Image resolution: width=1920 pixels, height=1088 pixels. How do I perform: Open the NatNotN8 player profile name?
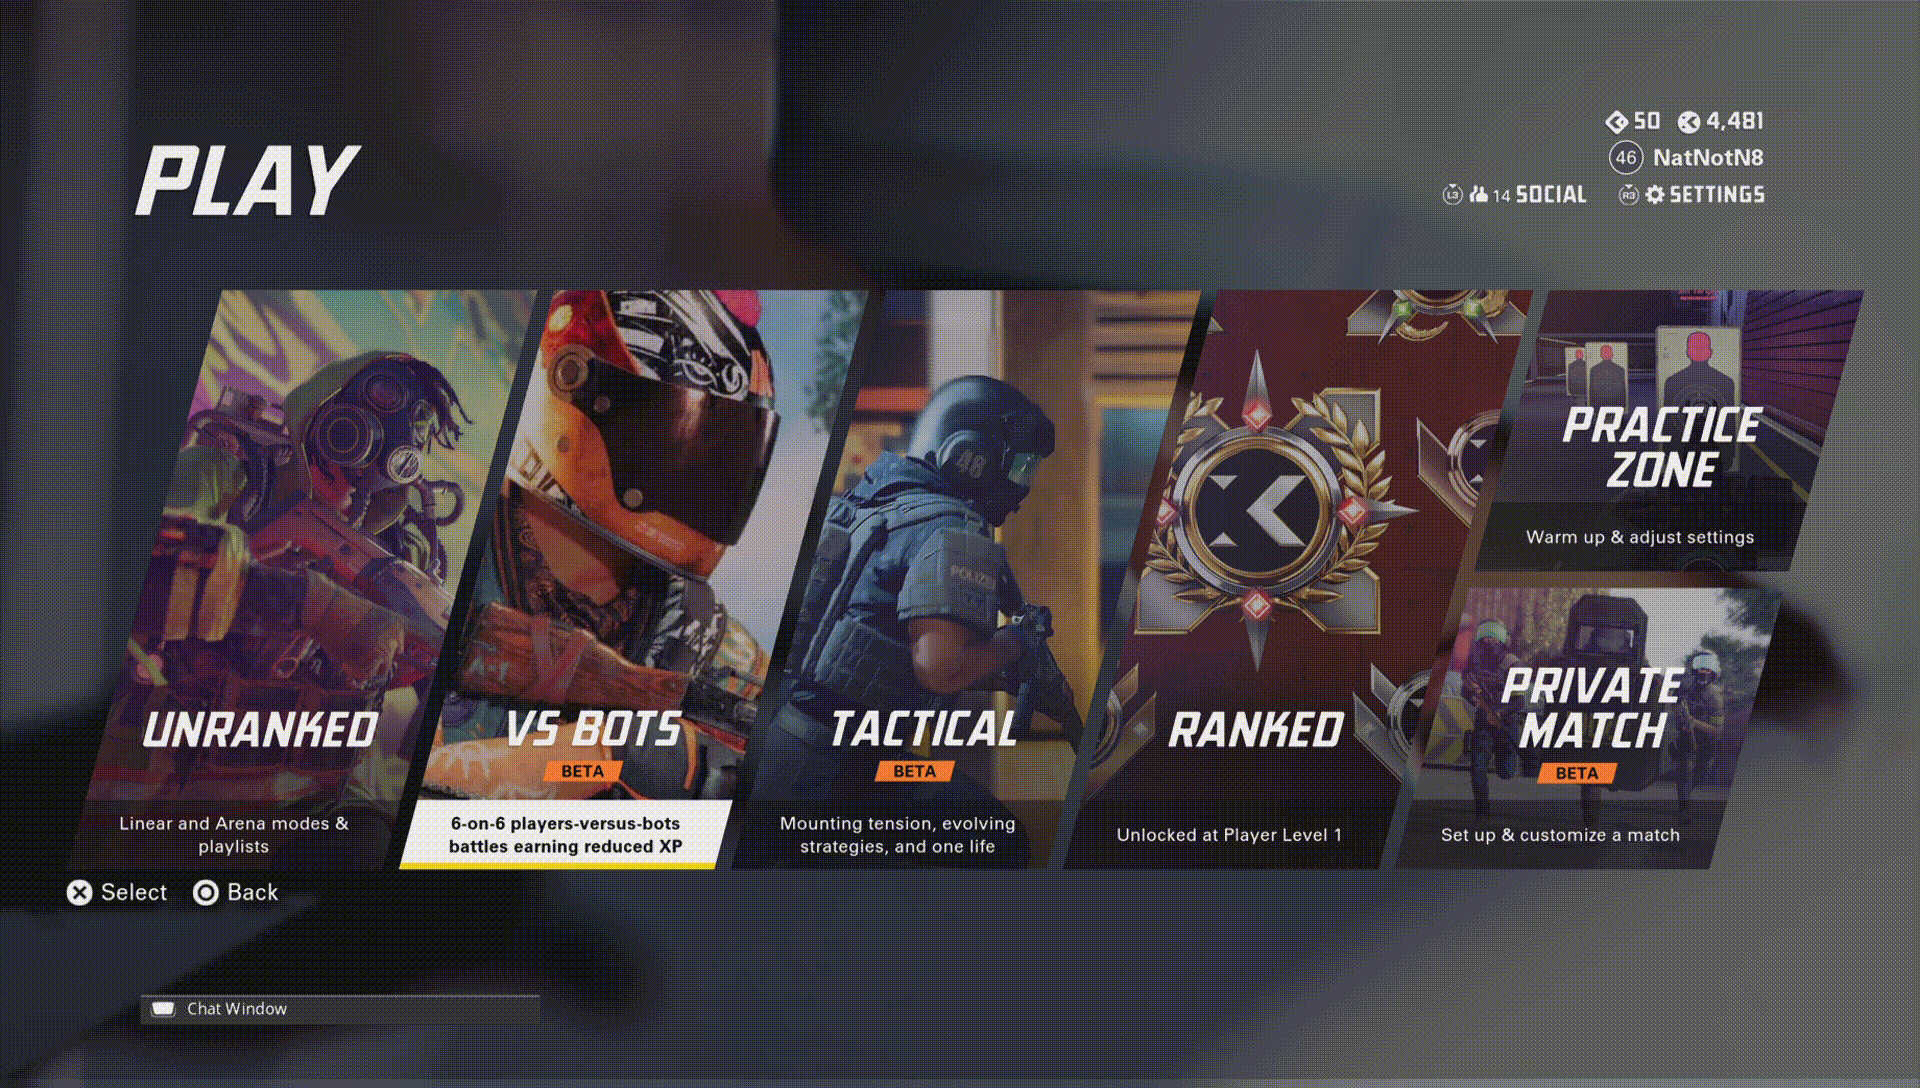tap(1708, 158)
